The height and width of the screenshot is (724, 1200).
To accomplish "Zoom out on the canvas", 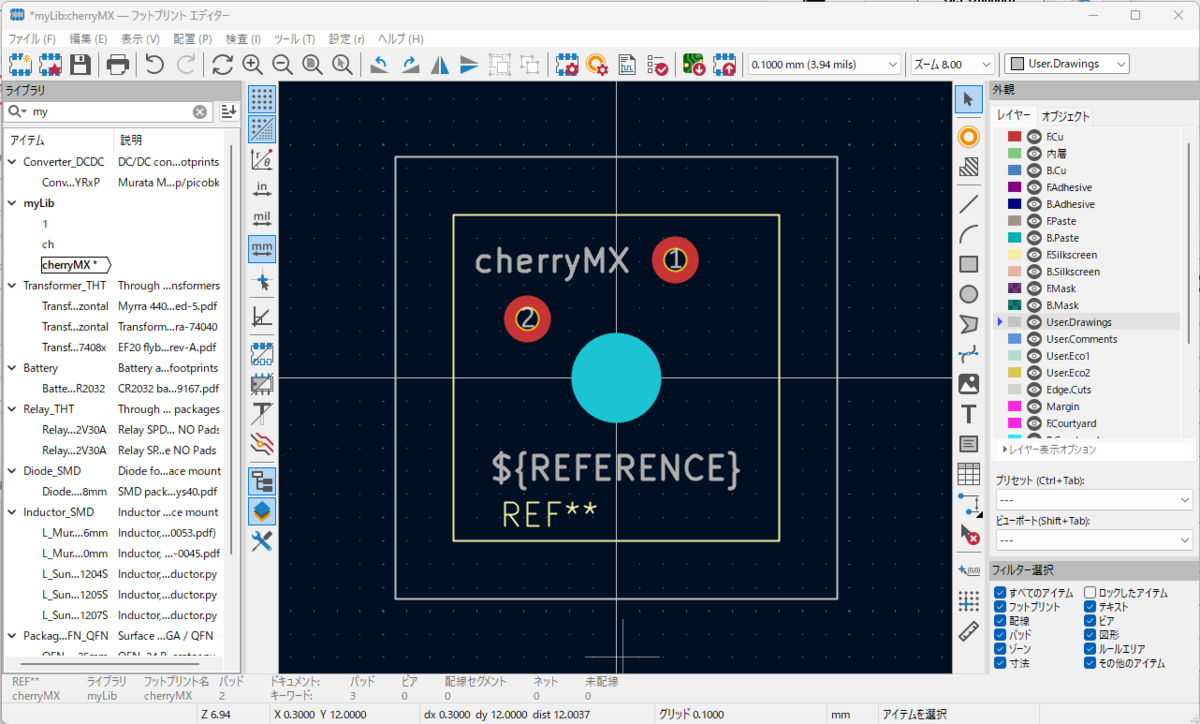I will [282, 65].
